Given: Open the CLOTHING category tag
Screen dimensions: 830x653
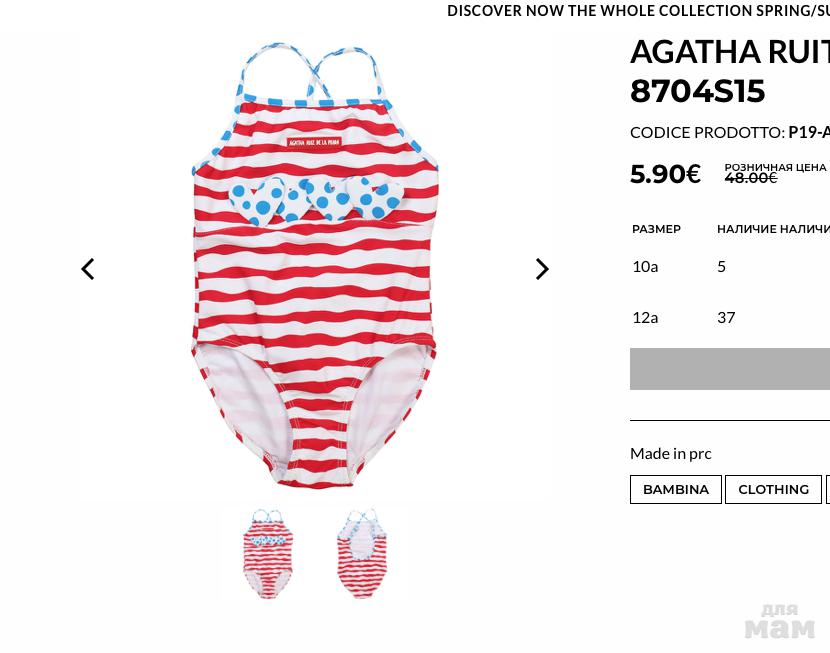Looking at the screenshot, I should coord(773,489).
